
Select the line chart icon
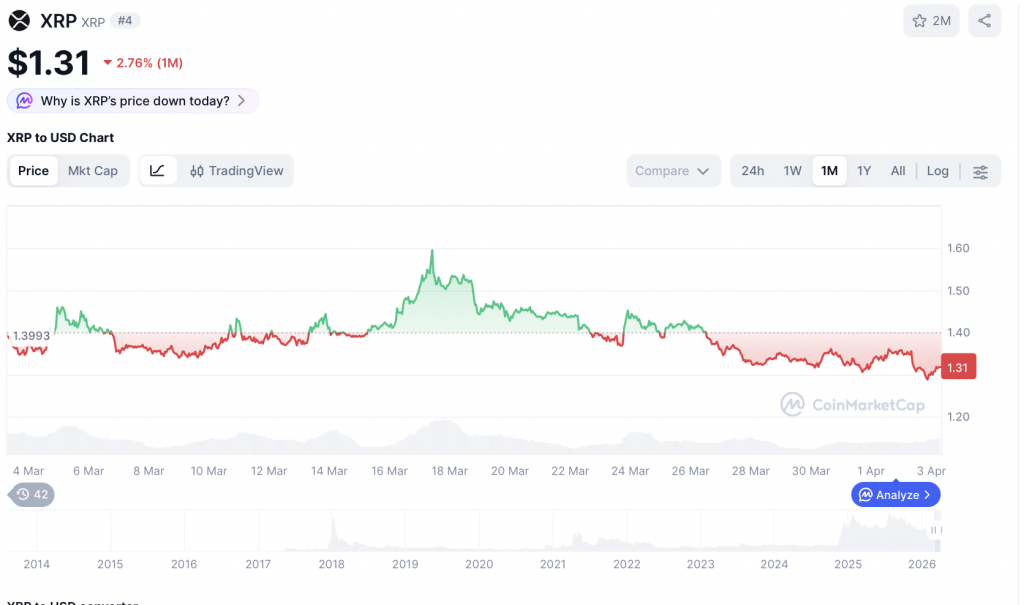point(157,170)
